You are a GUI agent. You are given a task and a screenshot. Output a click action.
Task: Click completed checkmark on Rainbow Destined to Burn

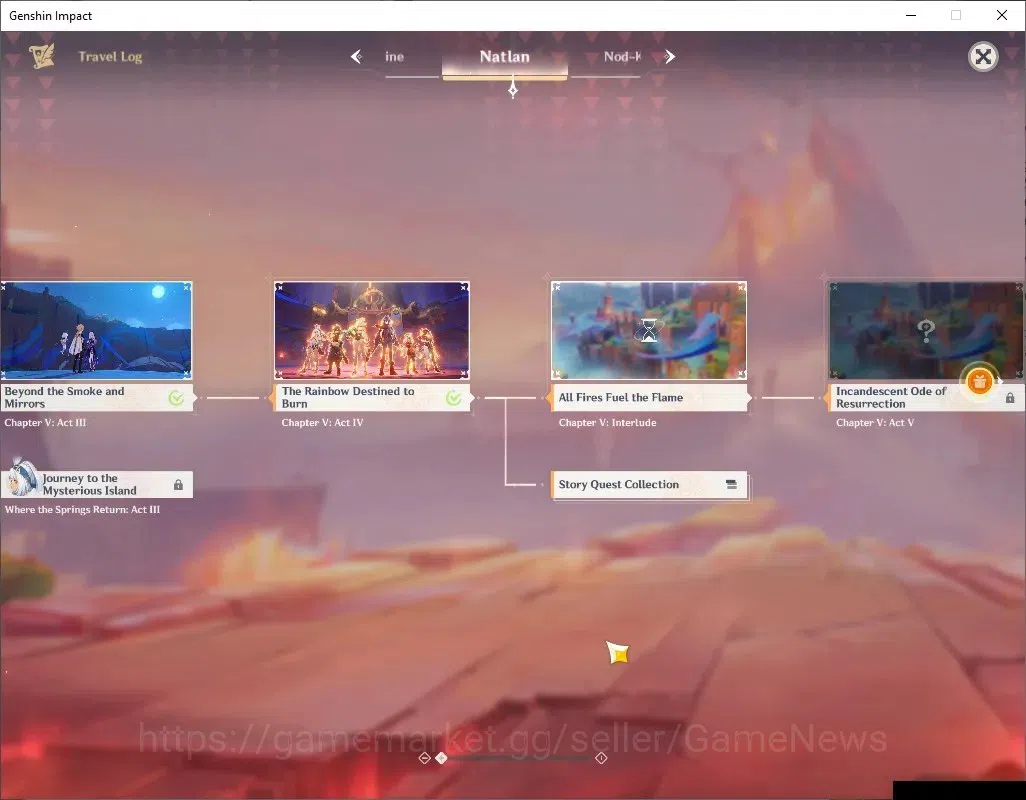[453, 398]
